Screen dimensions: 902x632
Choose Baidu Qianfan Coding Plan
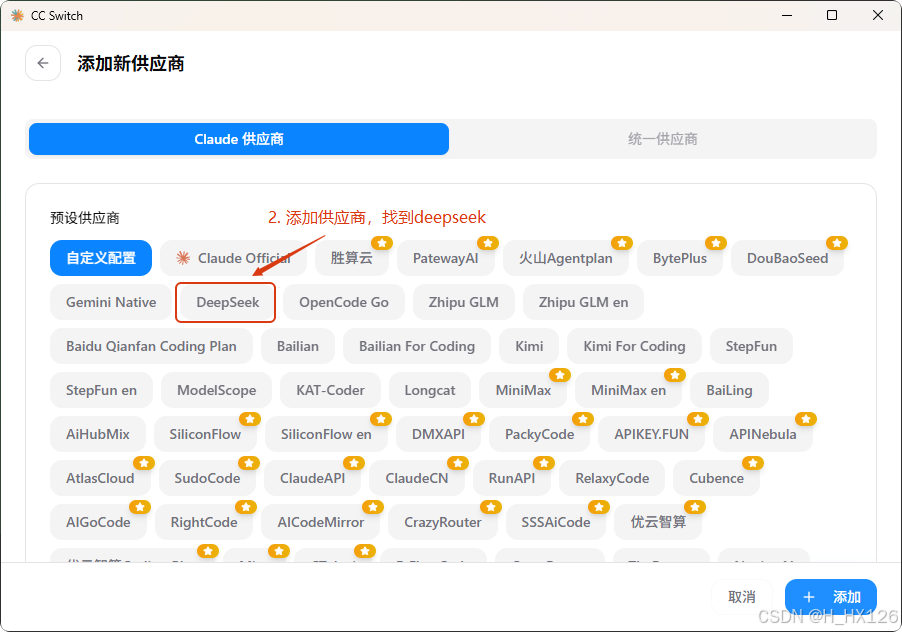[151, 346]
